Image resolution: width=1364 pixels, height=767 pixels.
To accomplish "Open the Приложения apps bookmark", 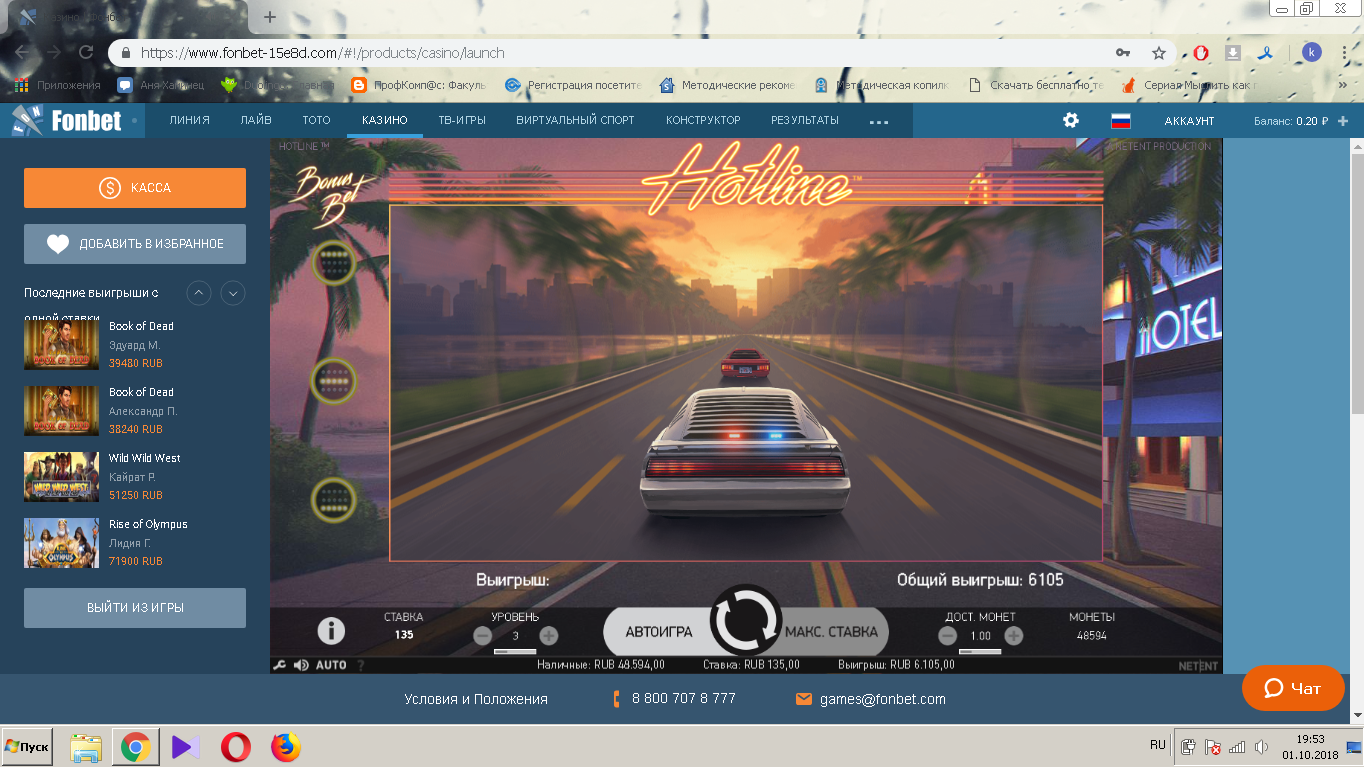I will [58, 85].
